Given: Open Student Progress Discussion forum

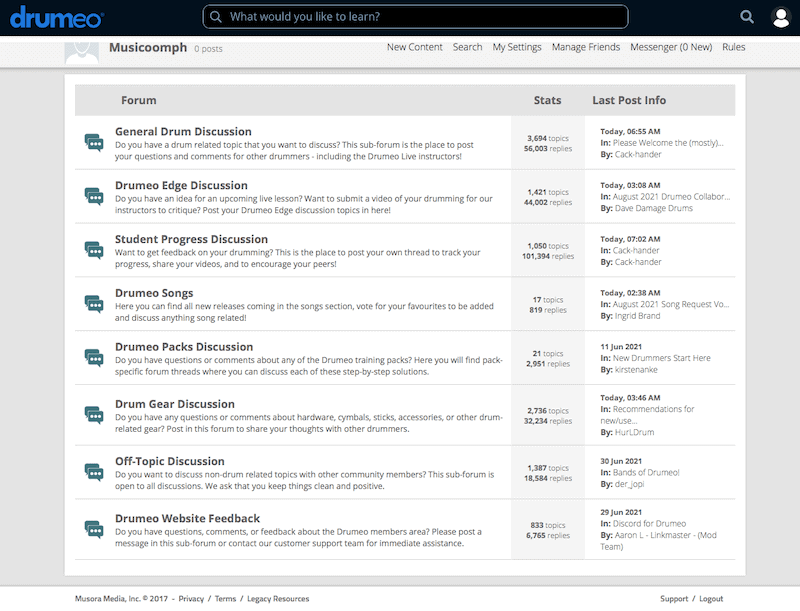Looking at the screenshot, I should click(191, 239).
